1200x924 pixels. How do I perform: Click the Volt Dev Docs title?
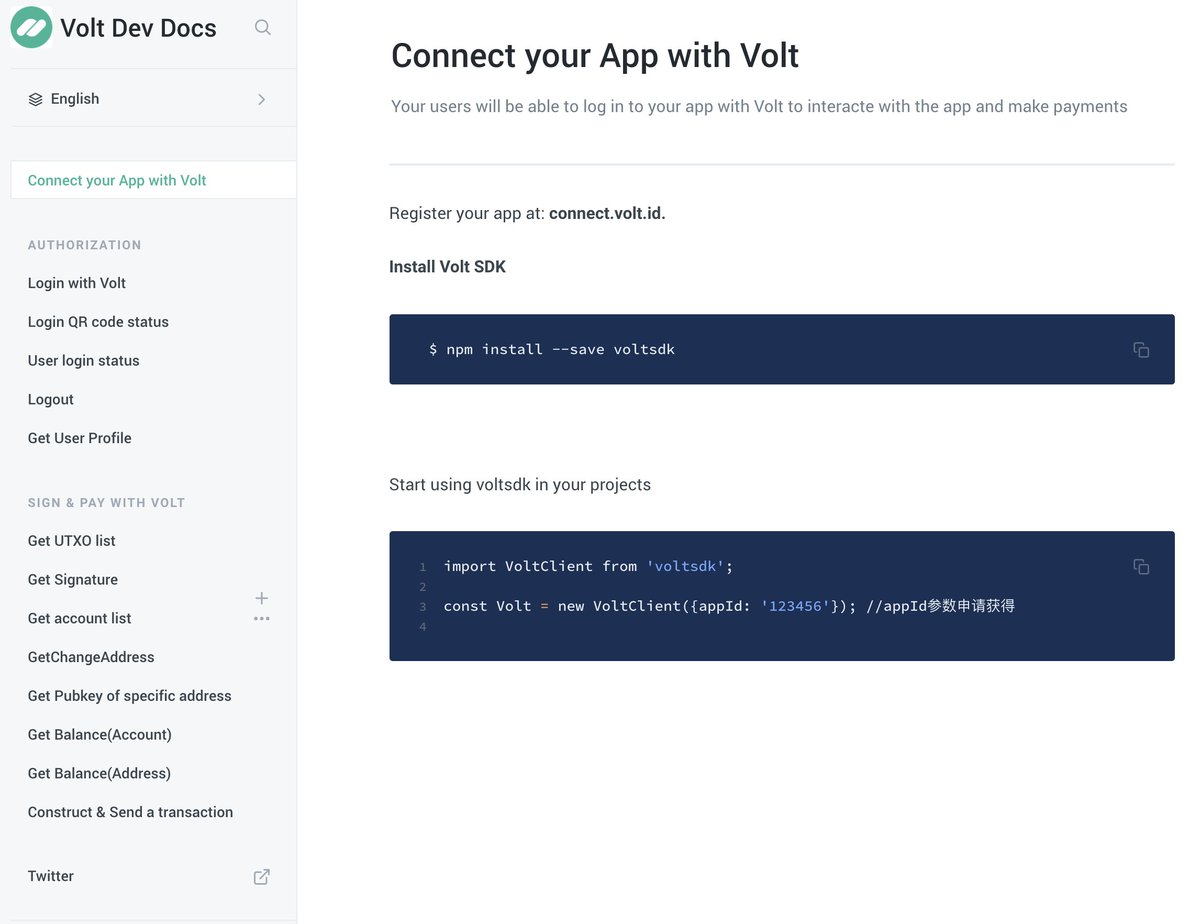click(x=138, y=28)
